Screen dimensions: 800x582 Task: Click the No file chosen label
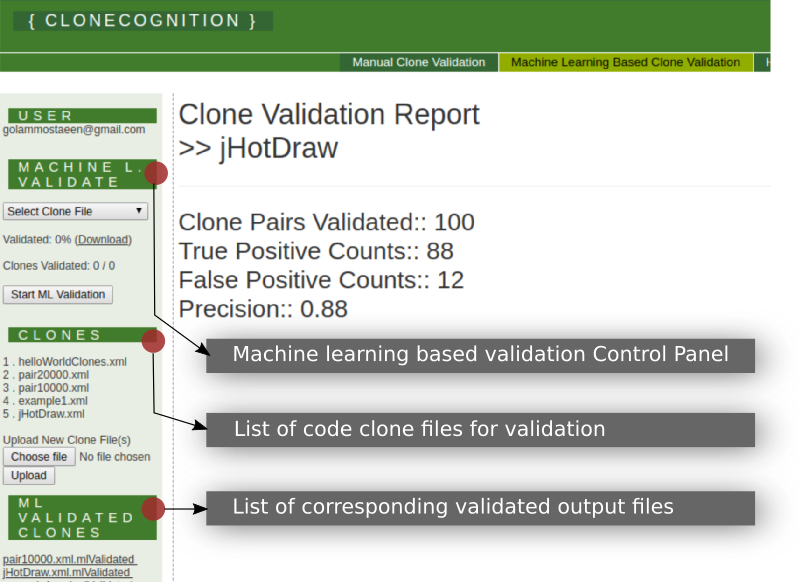pyautogui.click(x=115, y=457)
